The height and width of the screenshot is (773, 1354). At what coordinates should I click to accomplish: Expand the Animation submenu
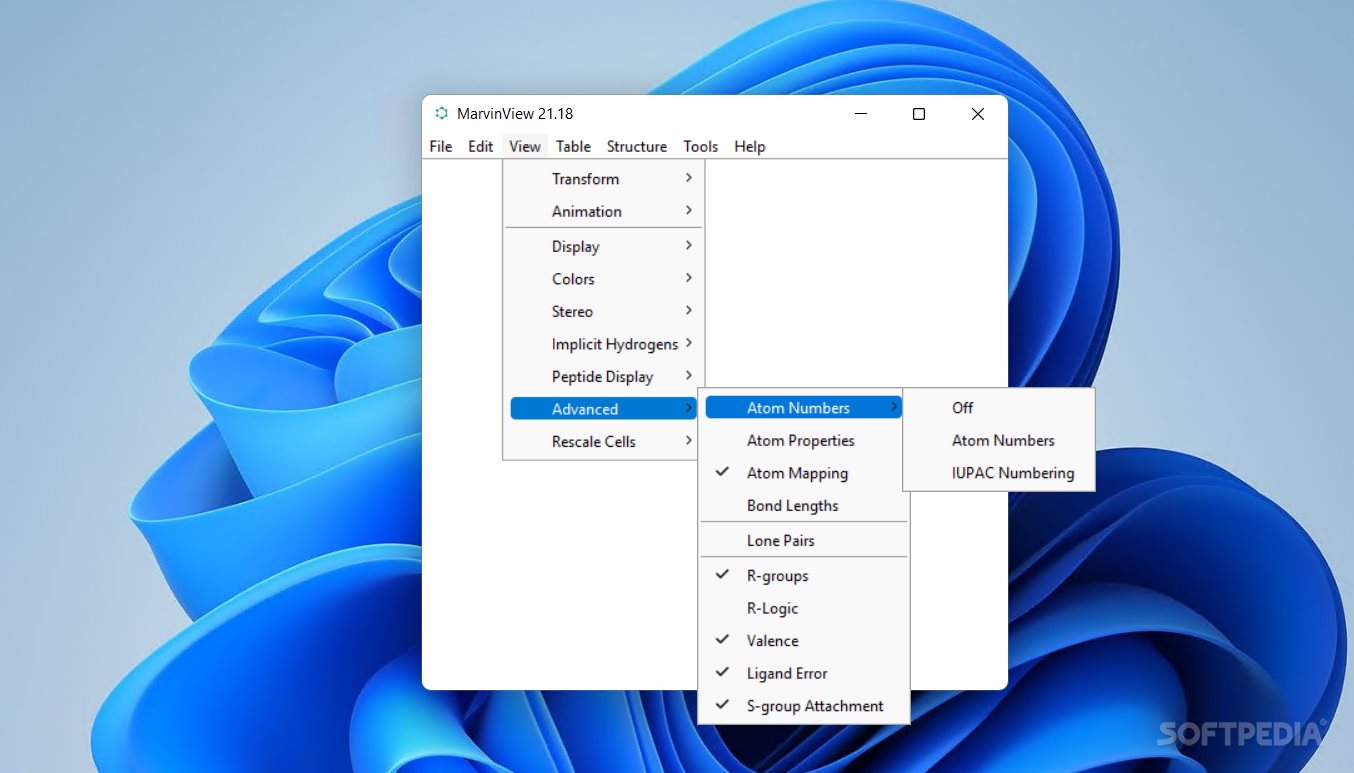603,211
